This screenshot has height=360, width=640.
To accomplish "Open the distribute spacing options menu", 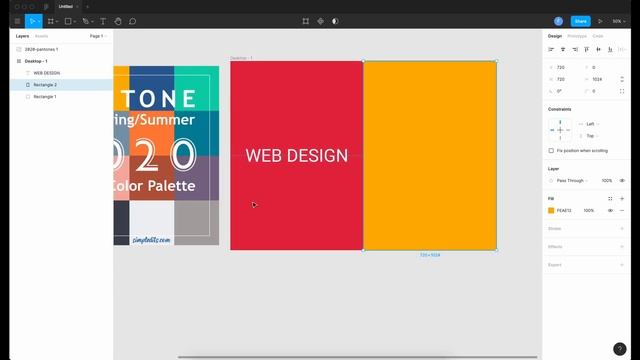I will point(622,49).
